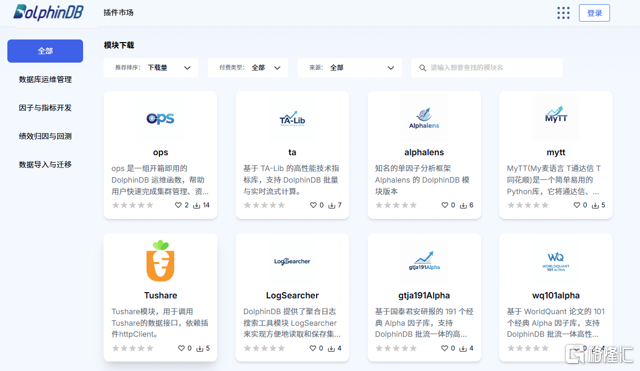The image size is (640, 371).
Task: Open the ops module logo
Action: point(160,118)
